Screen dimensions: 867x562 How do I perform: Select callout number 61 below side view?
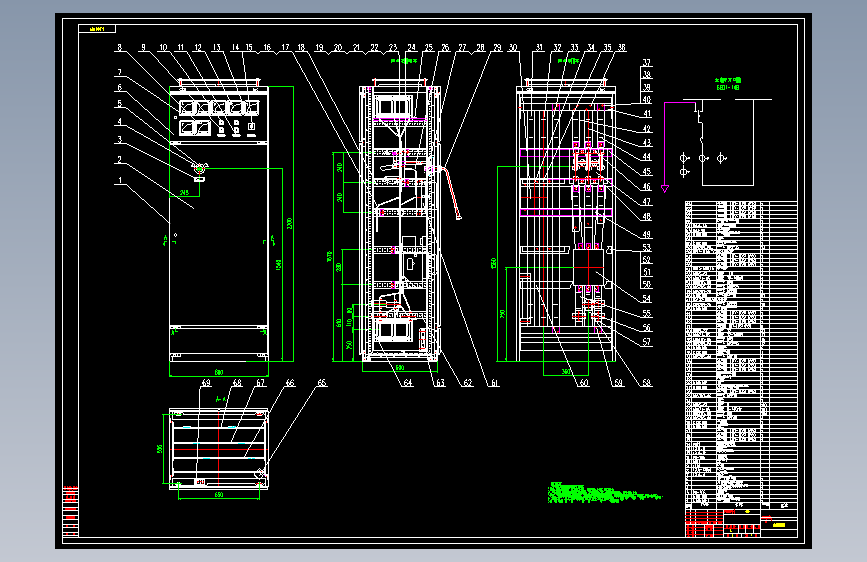point(494,383)
